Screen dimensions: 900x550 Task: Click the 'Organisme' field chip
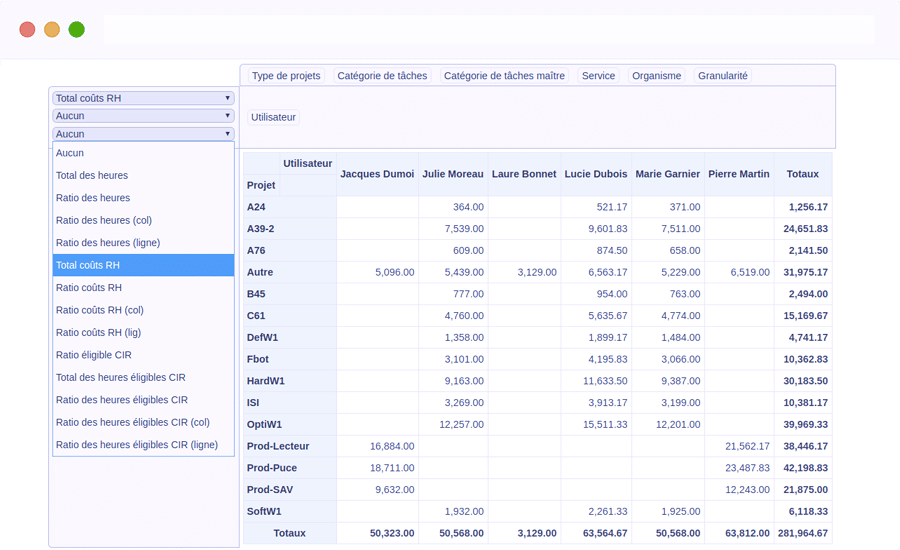click(x=656, y=76)
